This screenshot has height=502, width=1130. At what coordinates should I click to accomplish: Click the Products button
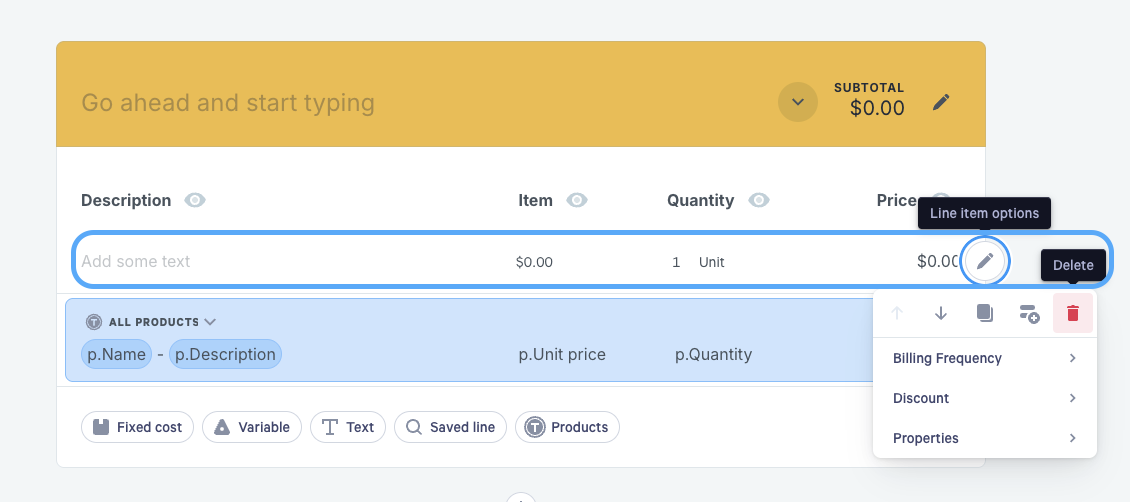567,427
